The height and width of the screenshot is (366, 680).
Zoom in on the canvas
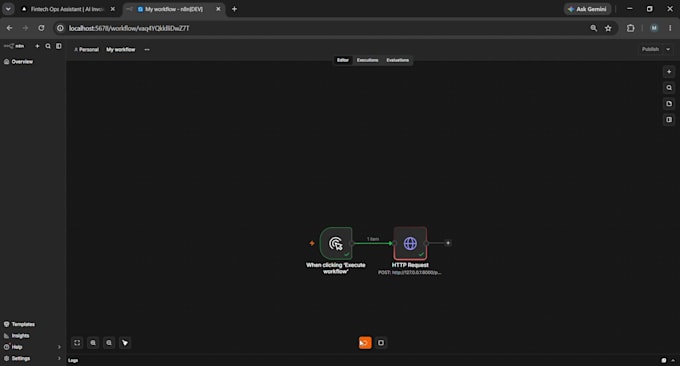93,343
